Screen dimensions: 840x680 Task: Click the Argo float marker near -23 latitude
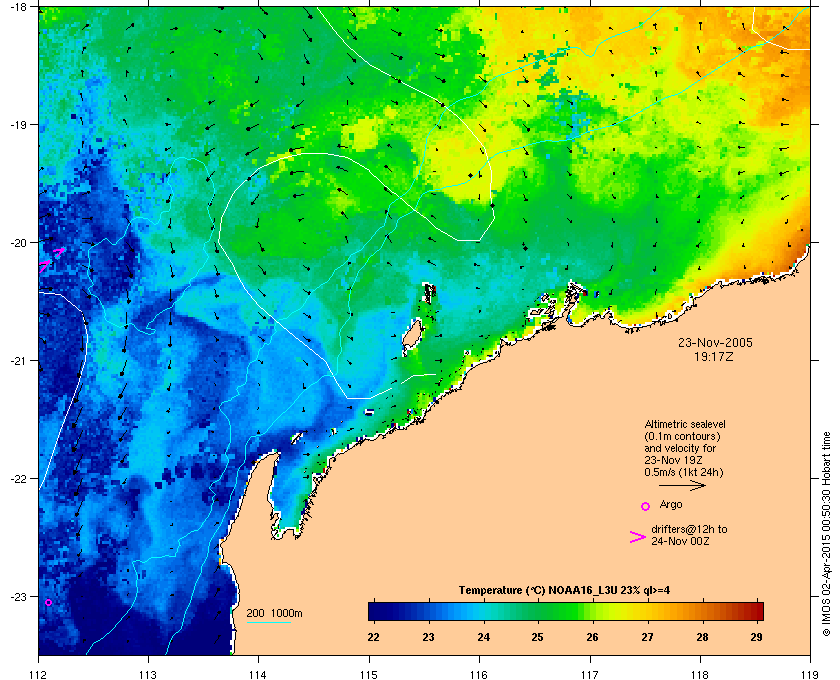[48, 602]
